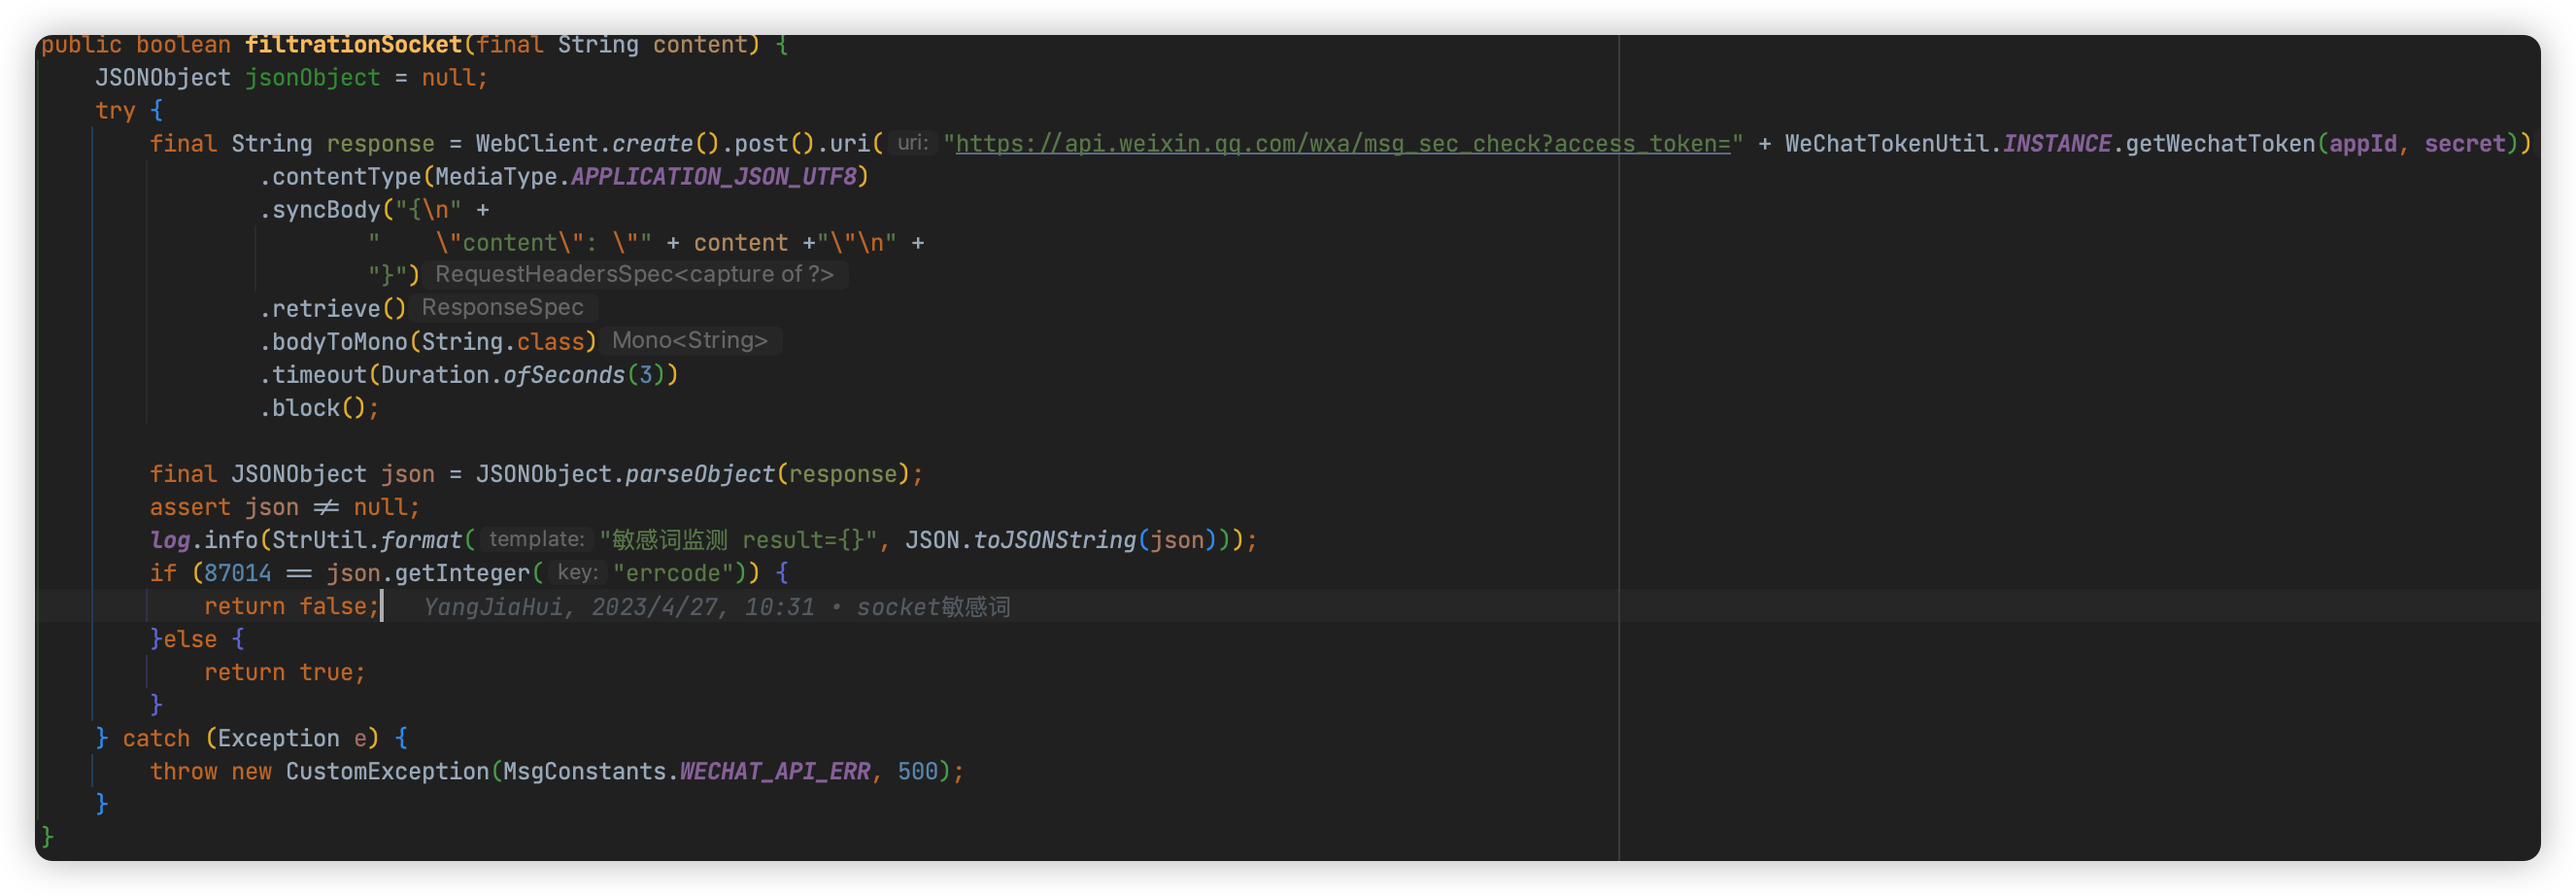The height and width of the screenshot is (896, 2576).
Task: Click the 'uri:' parameter inlay hint
Action: [912, 143]
